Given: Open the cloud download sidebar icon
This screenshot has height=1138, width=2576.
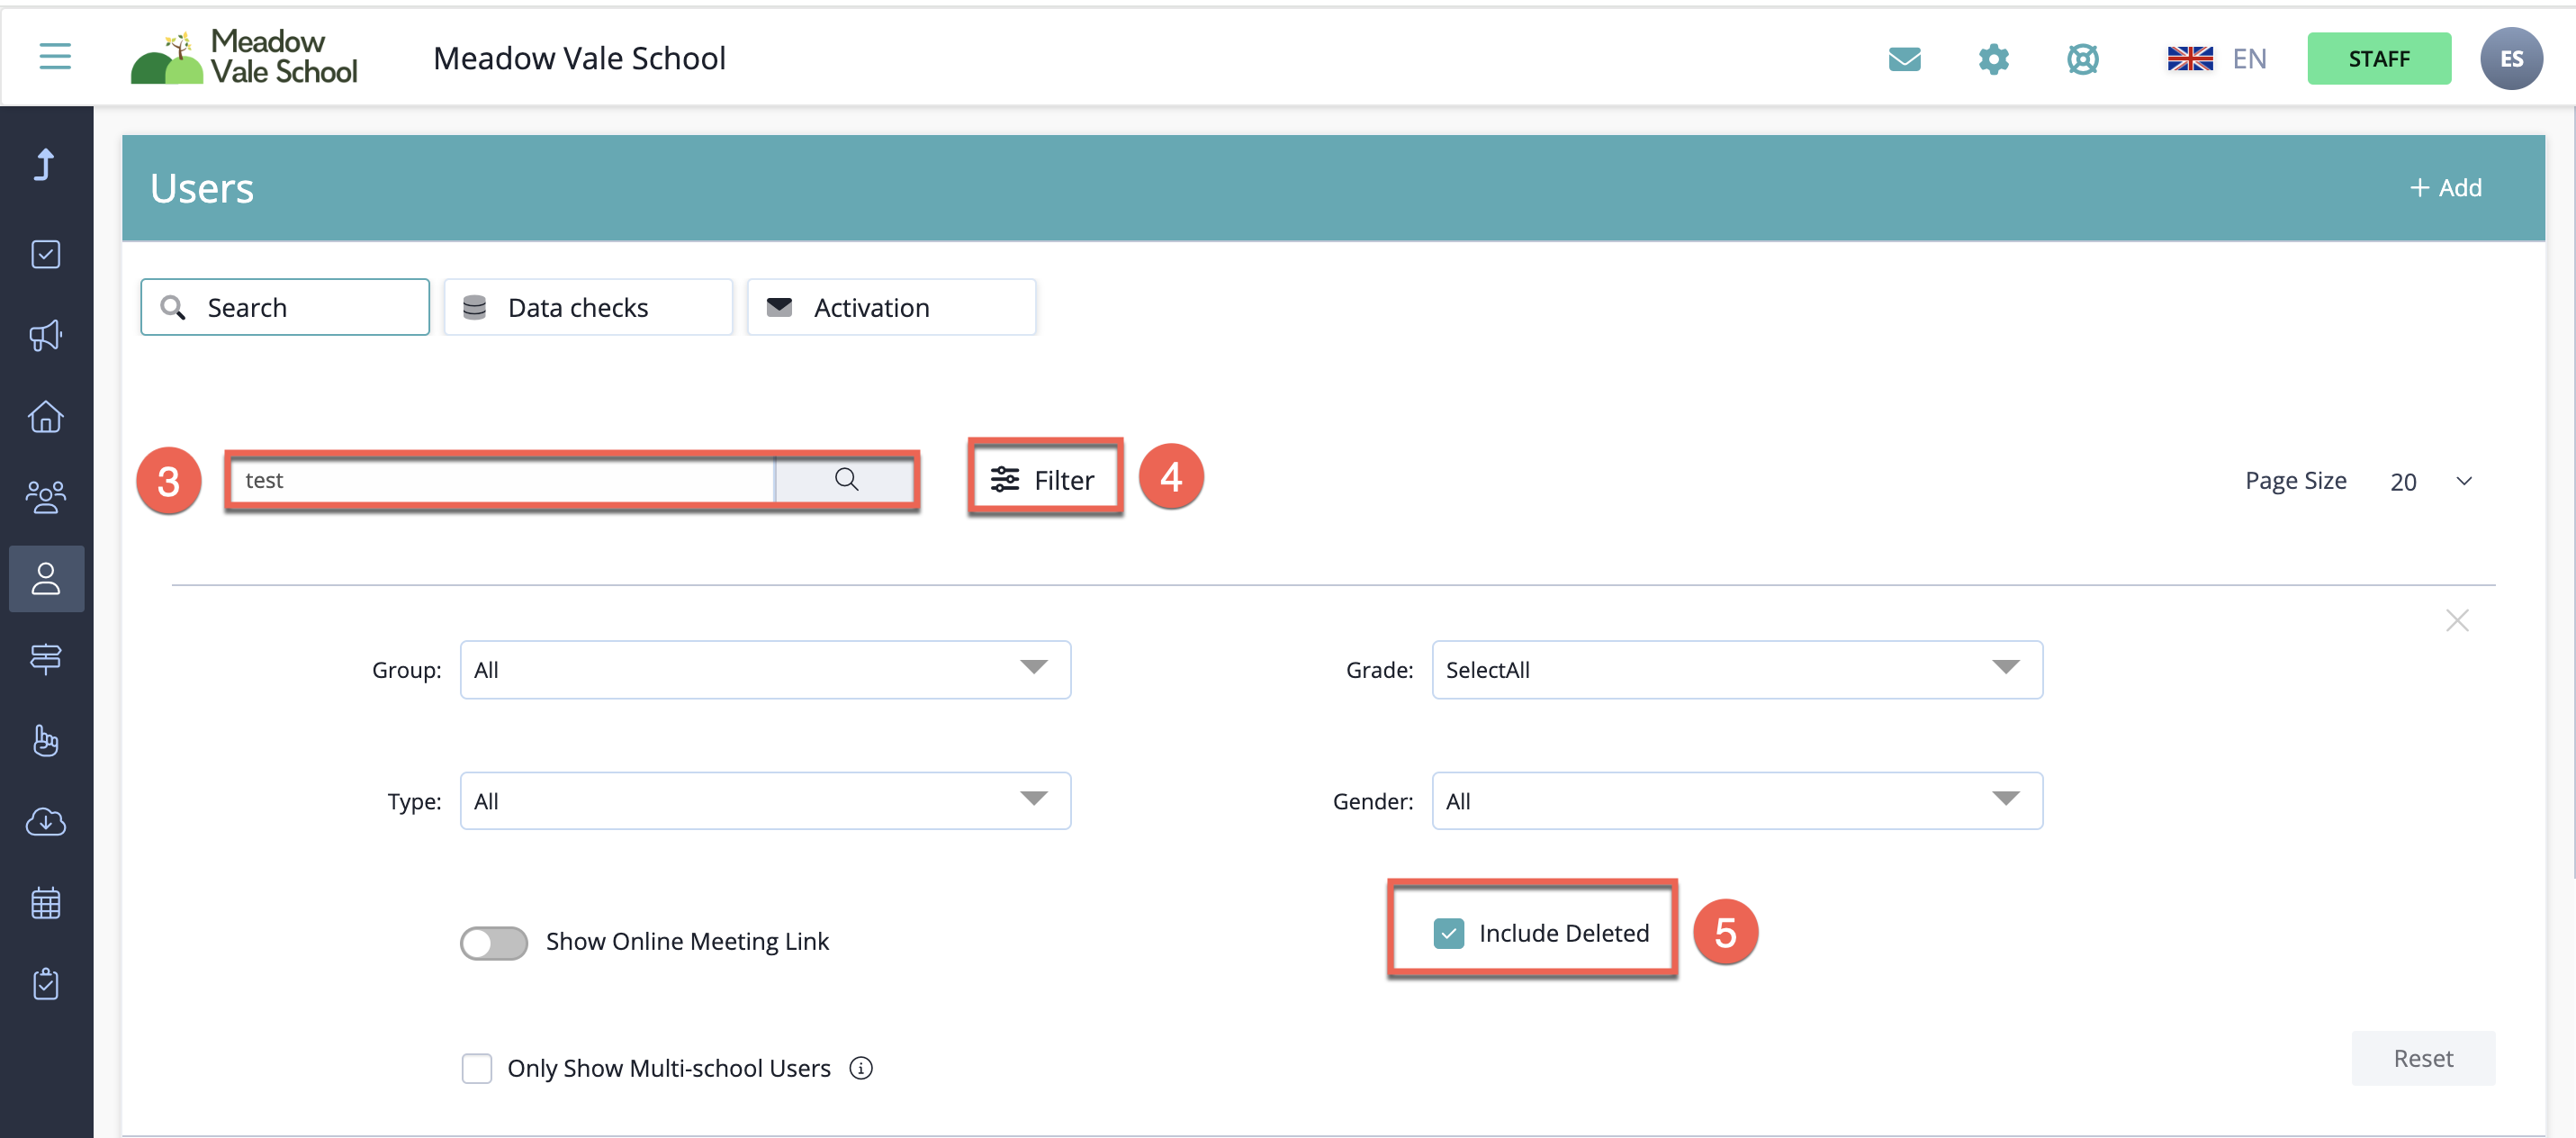Looking at the screenshot, I should tap(46, 822).
